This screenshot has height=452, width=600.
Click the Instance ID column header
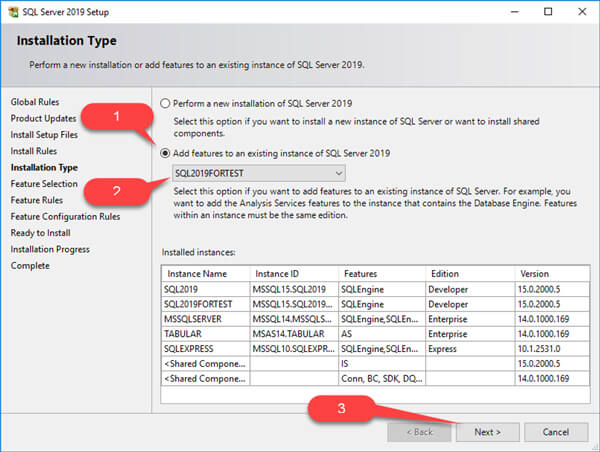[294, 274]
